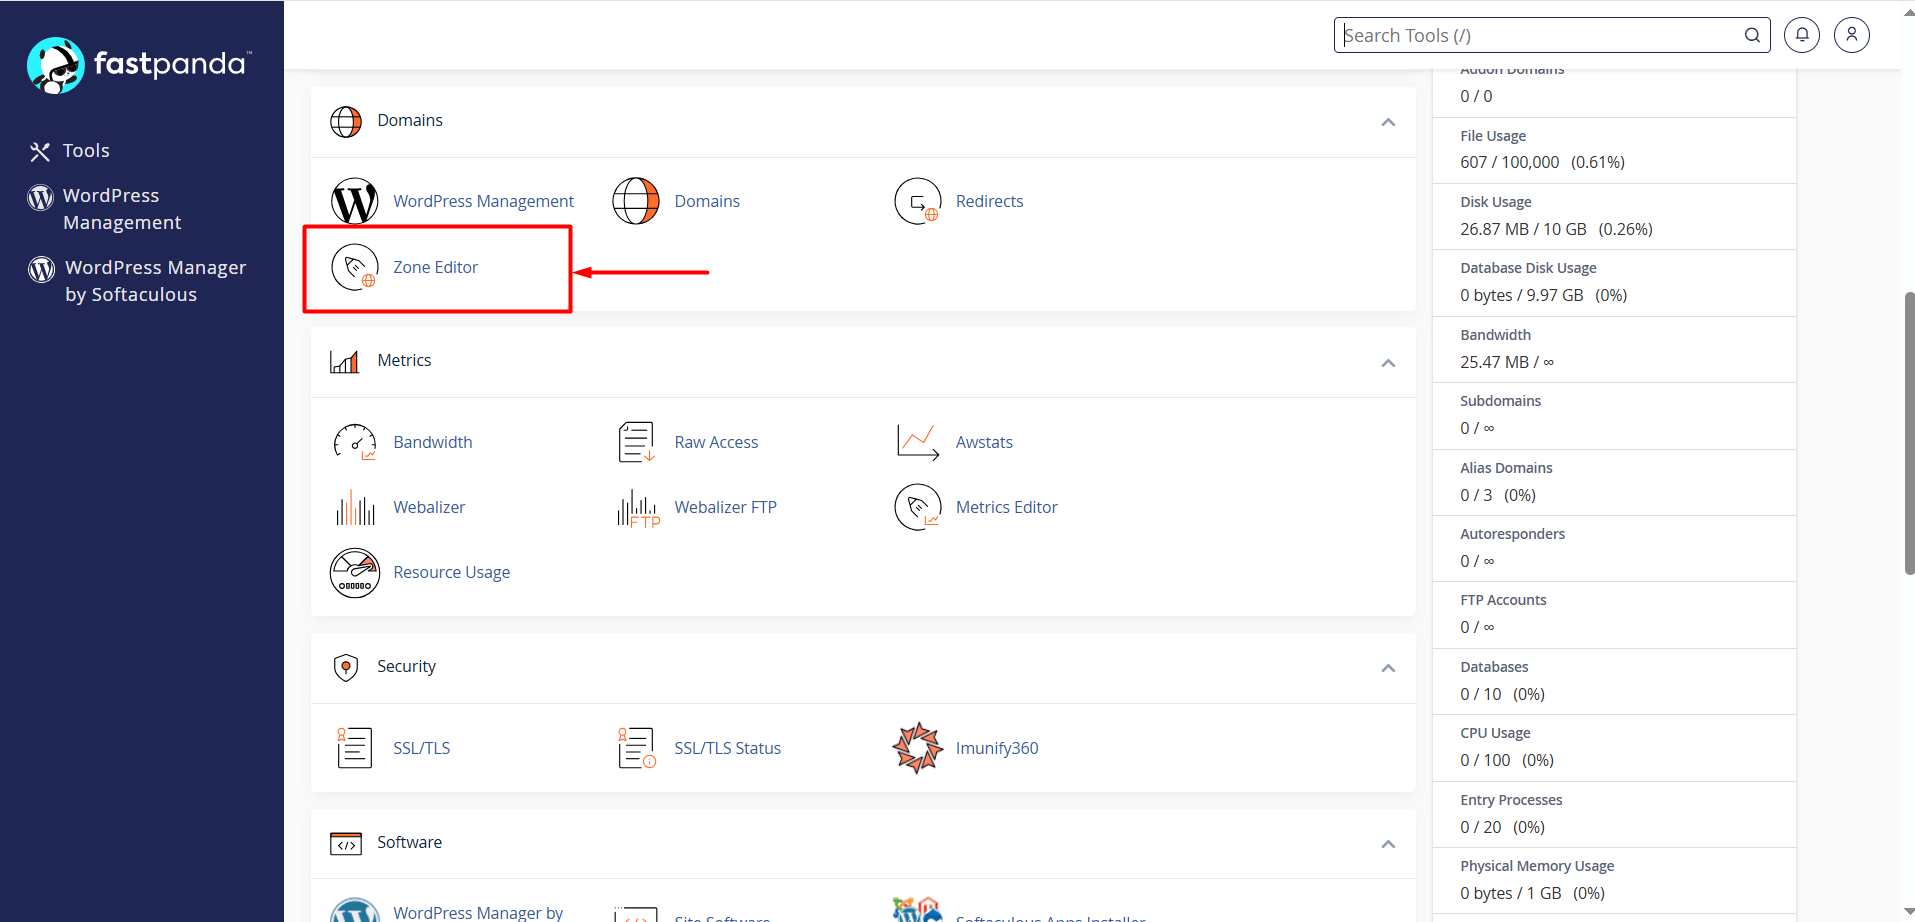Open the Webalizer FTP link
The height and width of the screenshot is (922, 1915).
(x=725, y=507)
